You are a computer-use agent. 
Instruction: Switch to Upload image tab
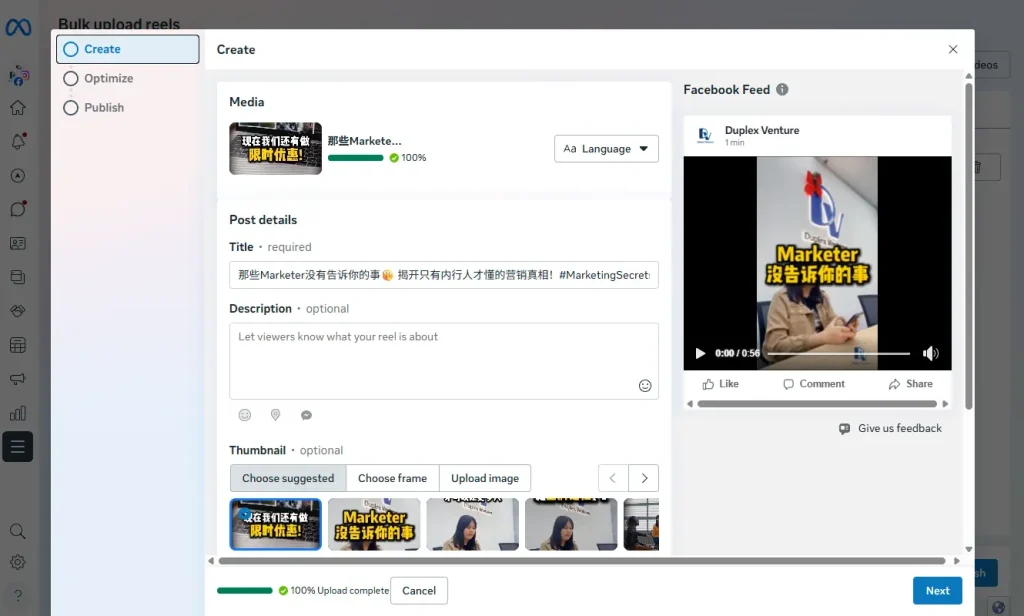click(x=485, y=478)
